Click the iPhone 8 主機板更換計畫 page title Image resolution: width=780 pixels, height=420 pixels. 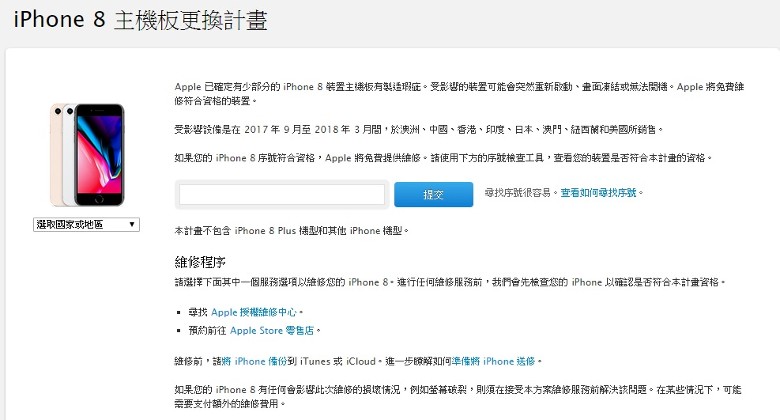(140, 20)
